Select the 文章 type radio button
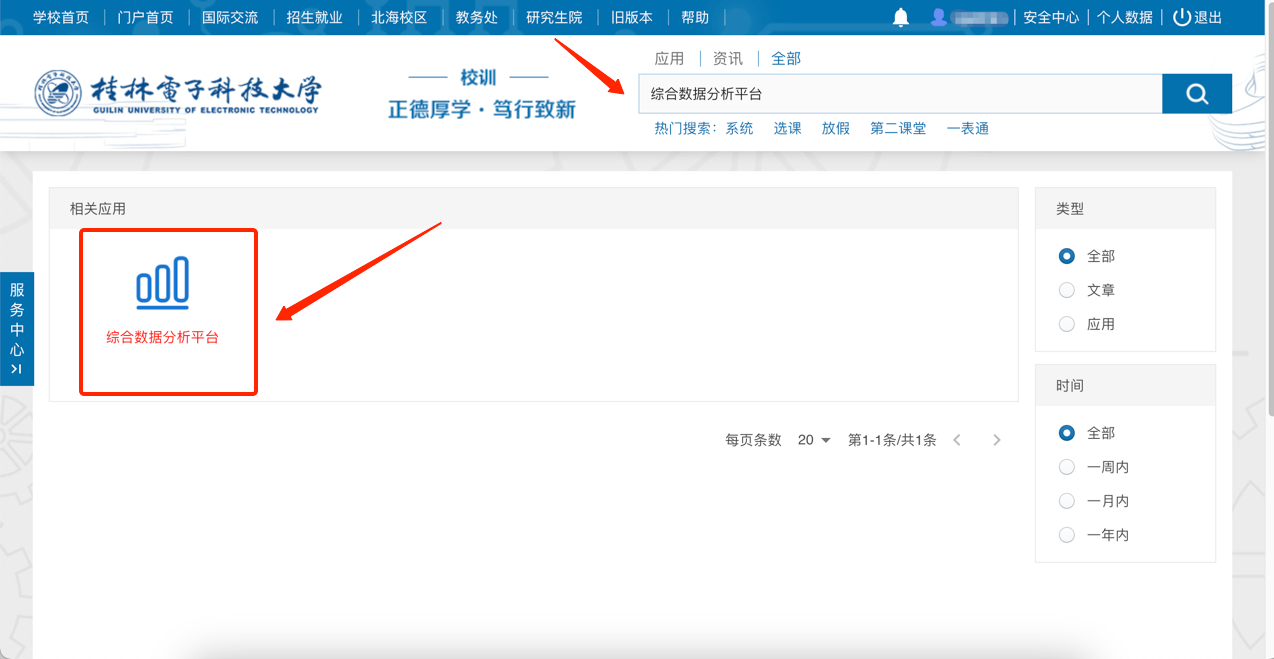 pos(1067,290)
